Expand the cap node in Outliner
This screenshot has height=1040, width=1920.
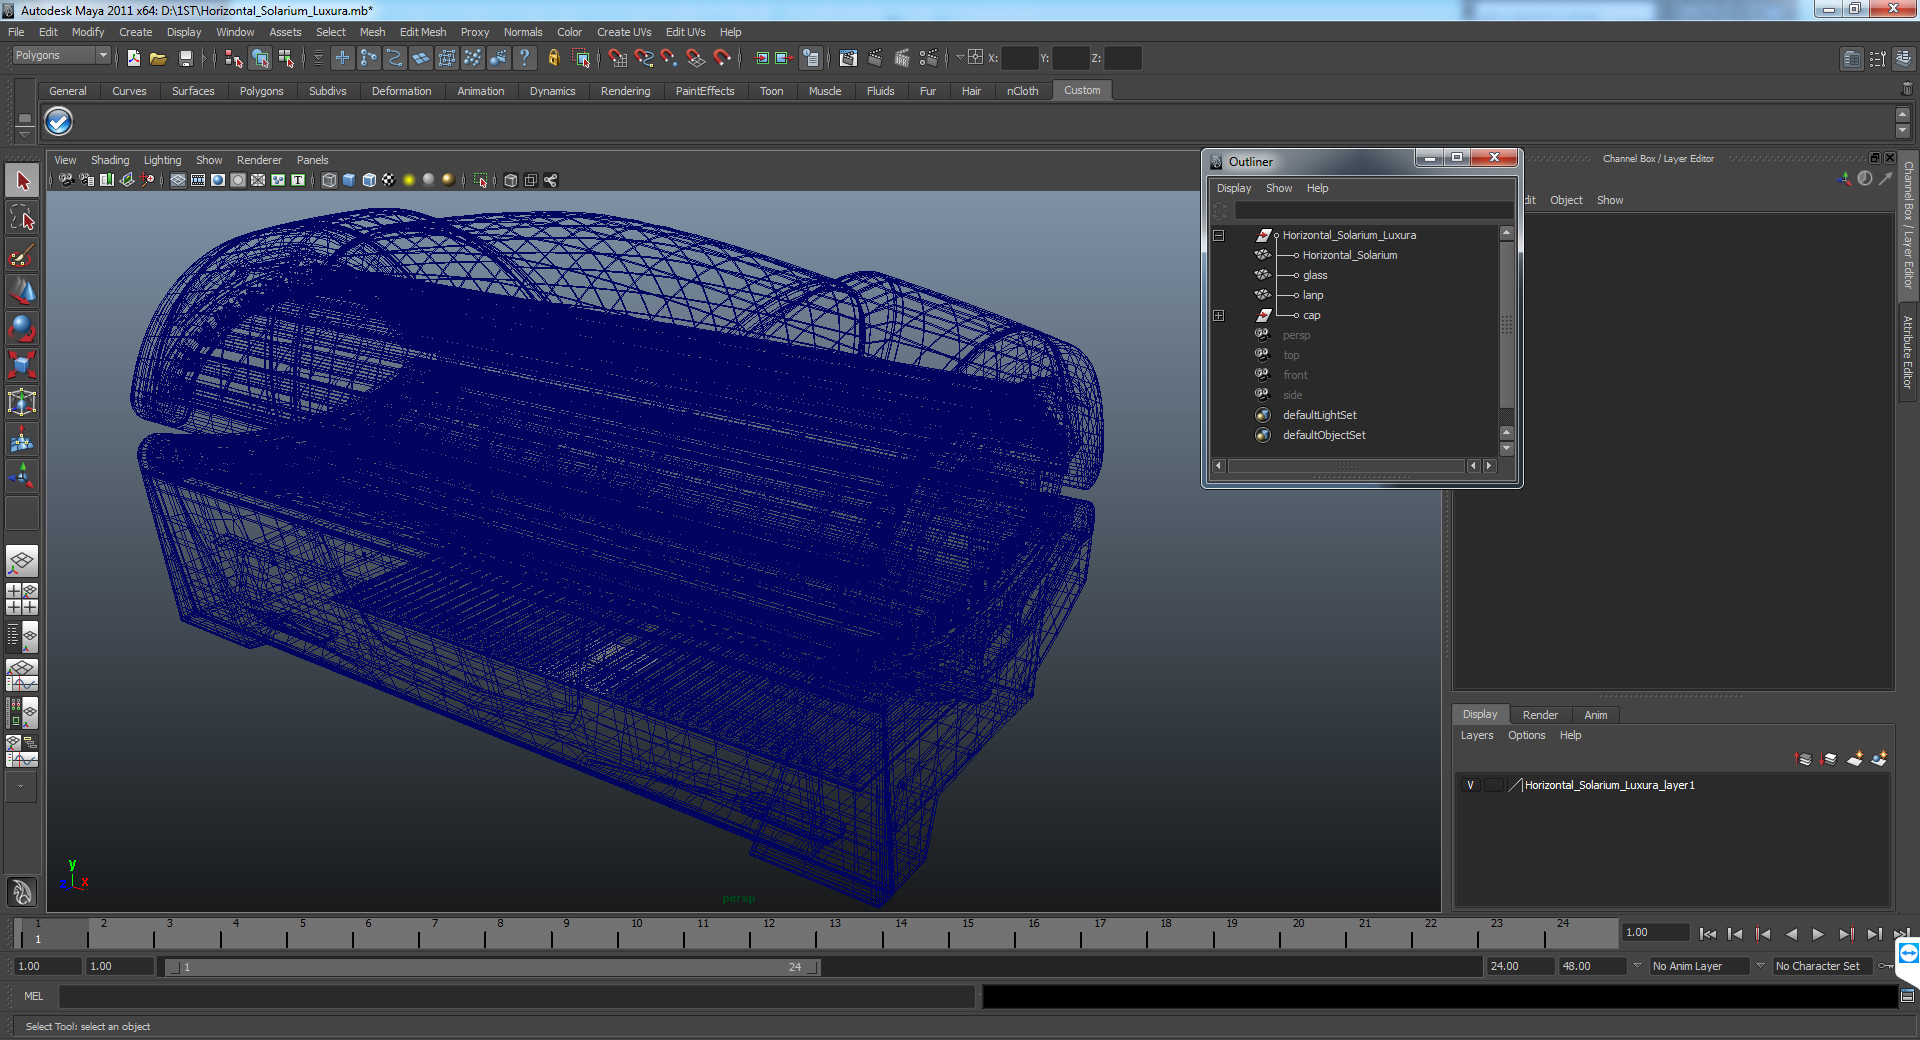click(1218, 315)
